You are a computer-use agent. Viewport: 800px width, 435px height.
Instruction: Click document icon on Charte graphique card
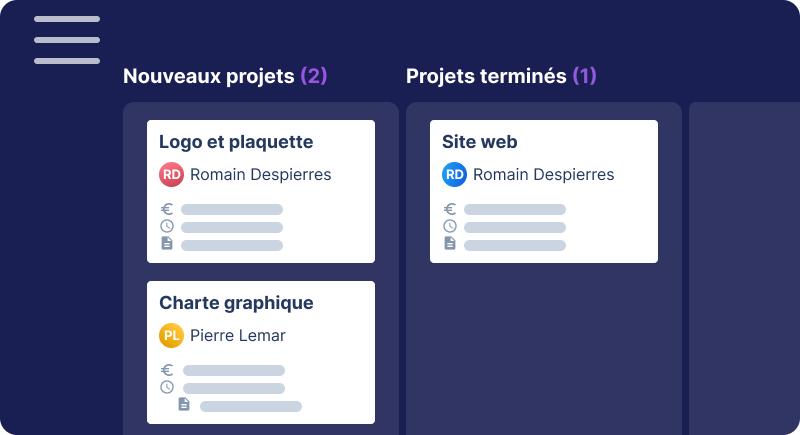(x=184, y=404)
